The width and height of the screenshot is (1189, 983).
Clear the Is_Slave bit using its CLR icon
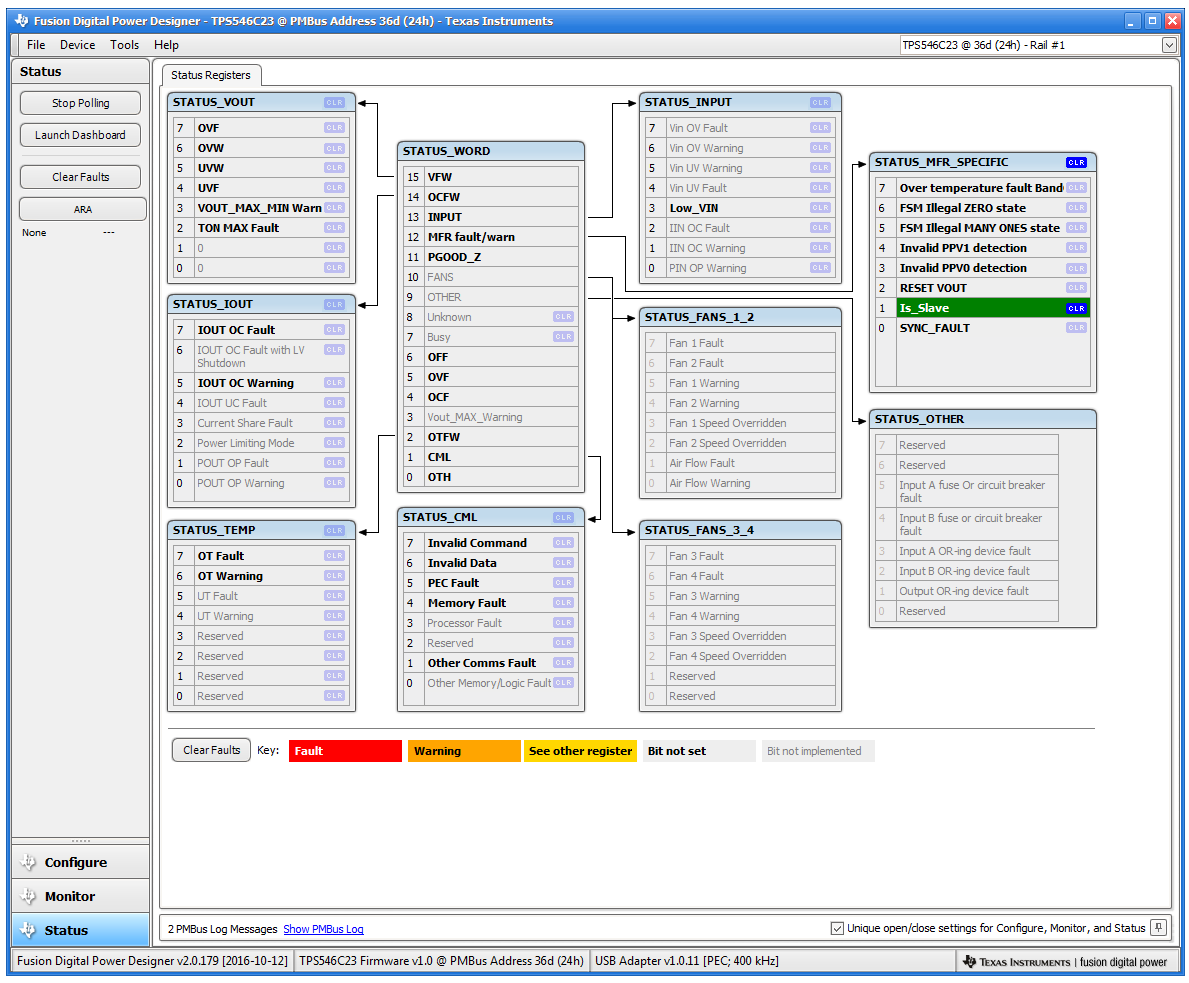click(1075, 307)
